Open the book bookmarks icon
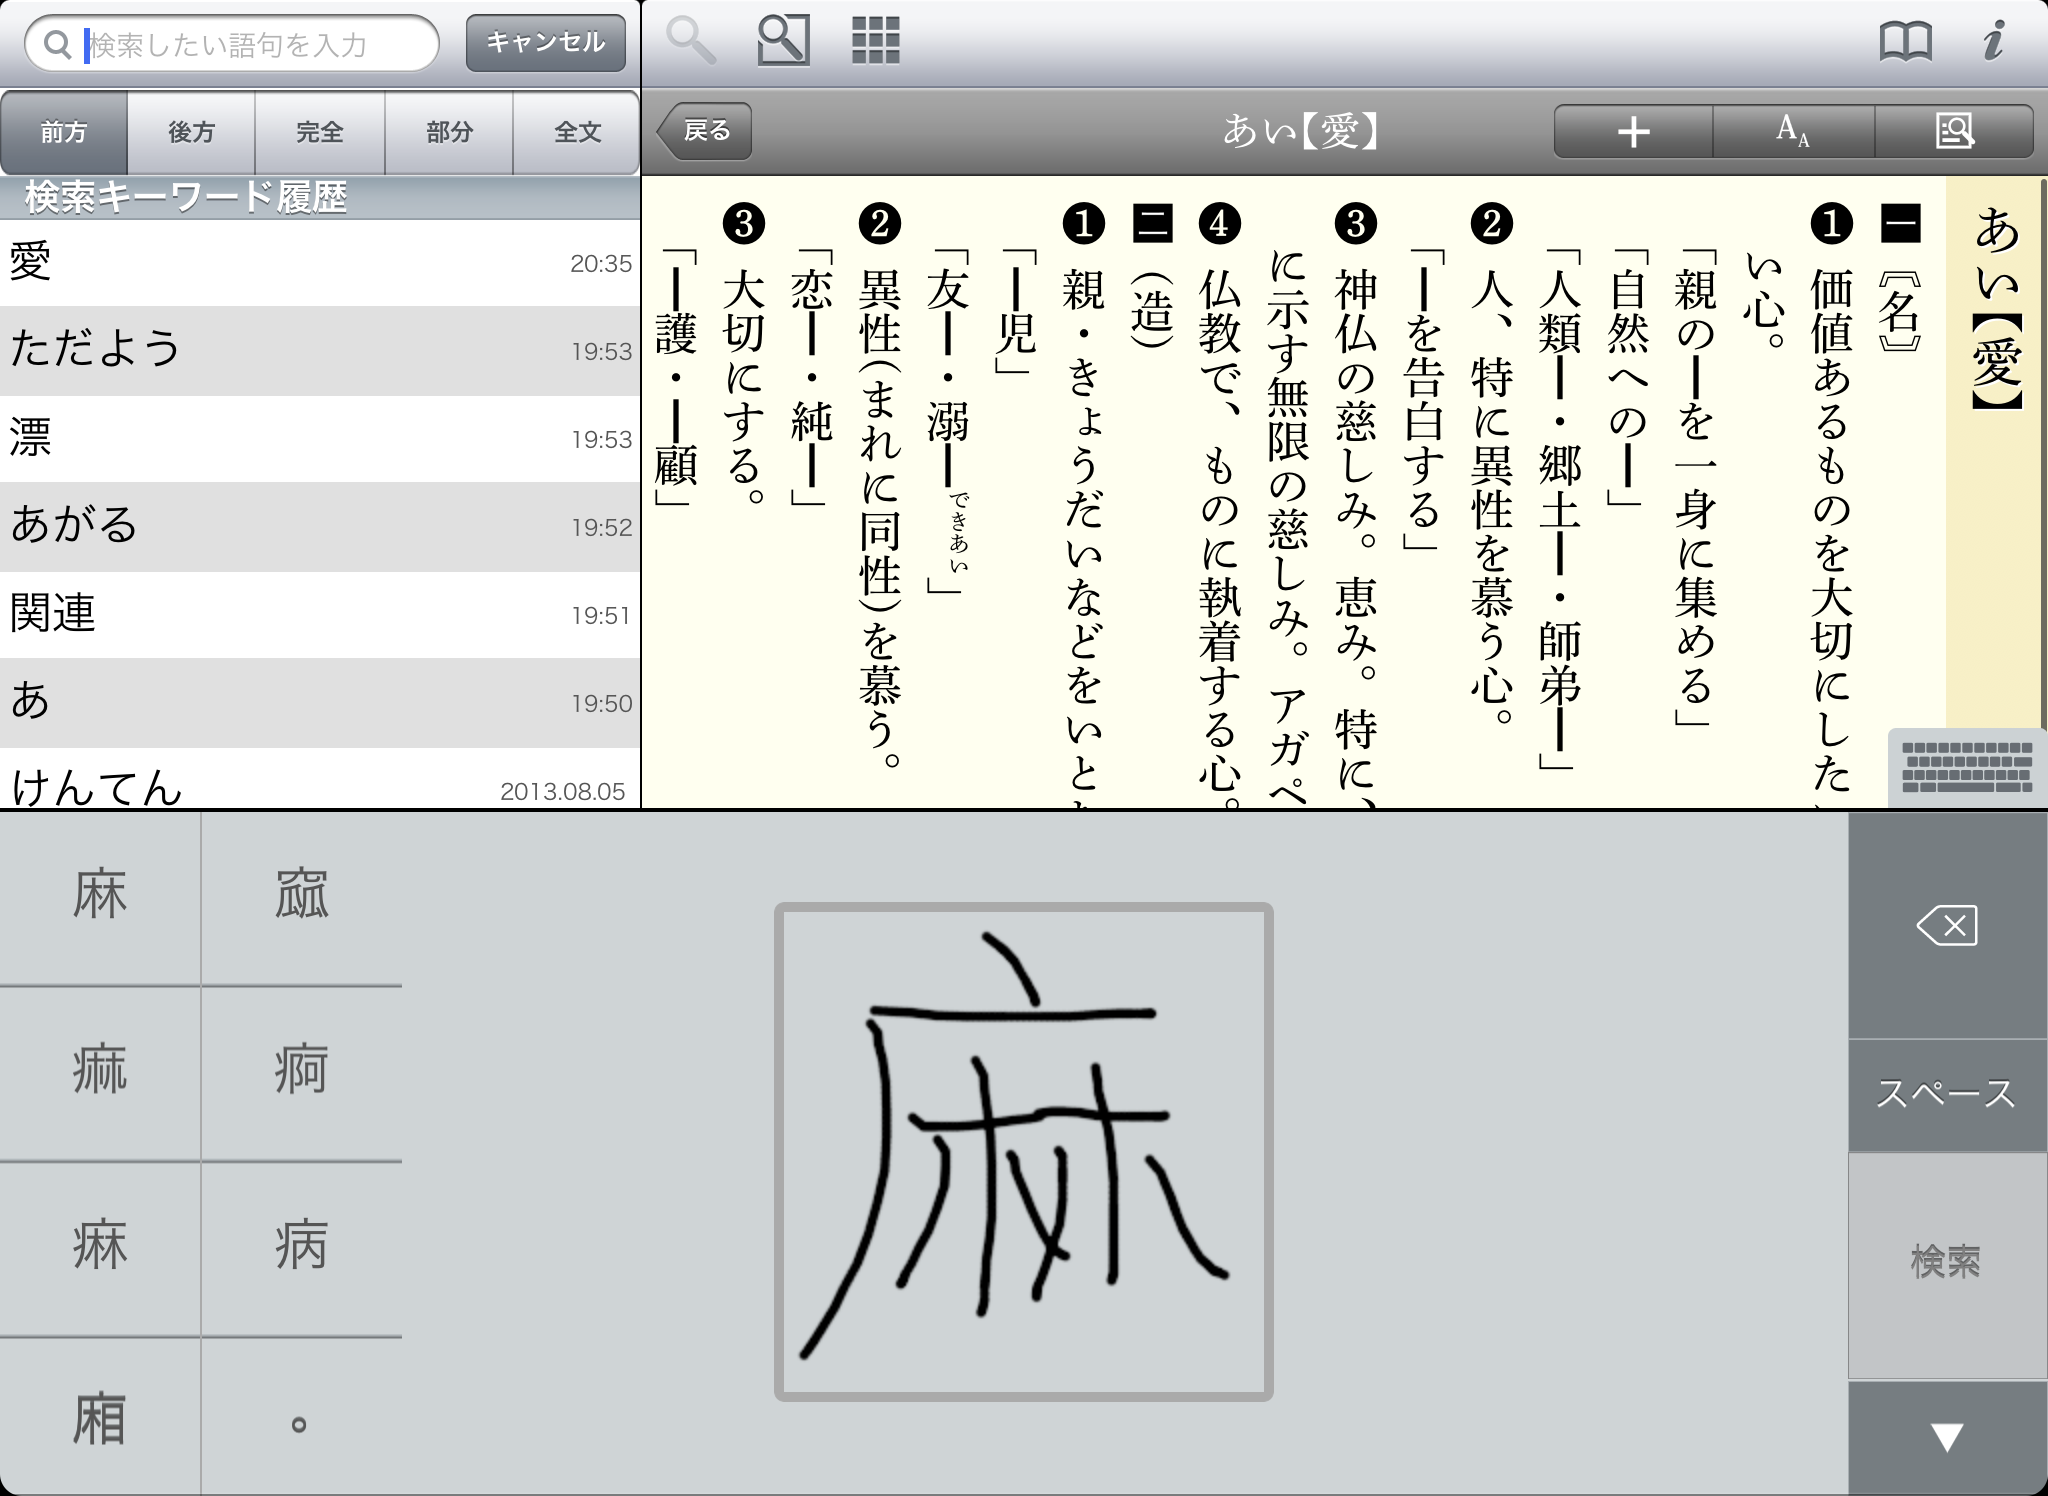 pyautogui.click(x=1905, y=42)
